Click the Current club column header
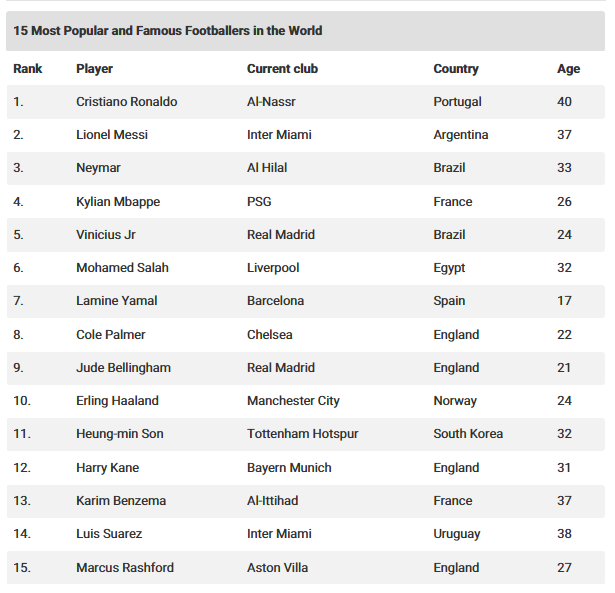This screenshot has width=615, height=593. point(282,69)
